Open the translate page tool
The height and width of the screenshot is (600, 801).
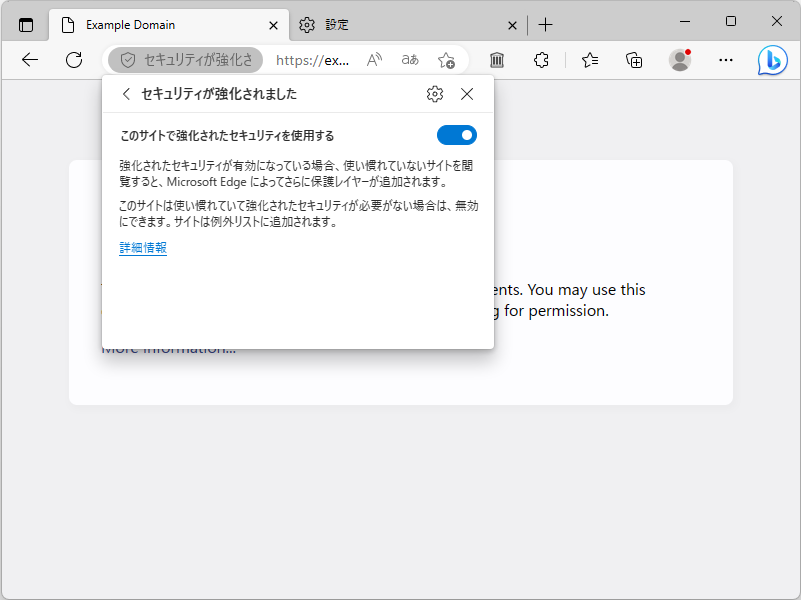(409, 60)
